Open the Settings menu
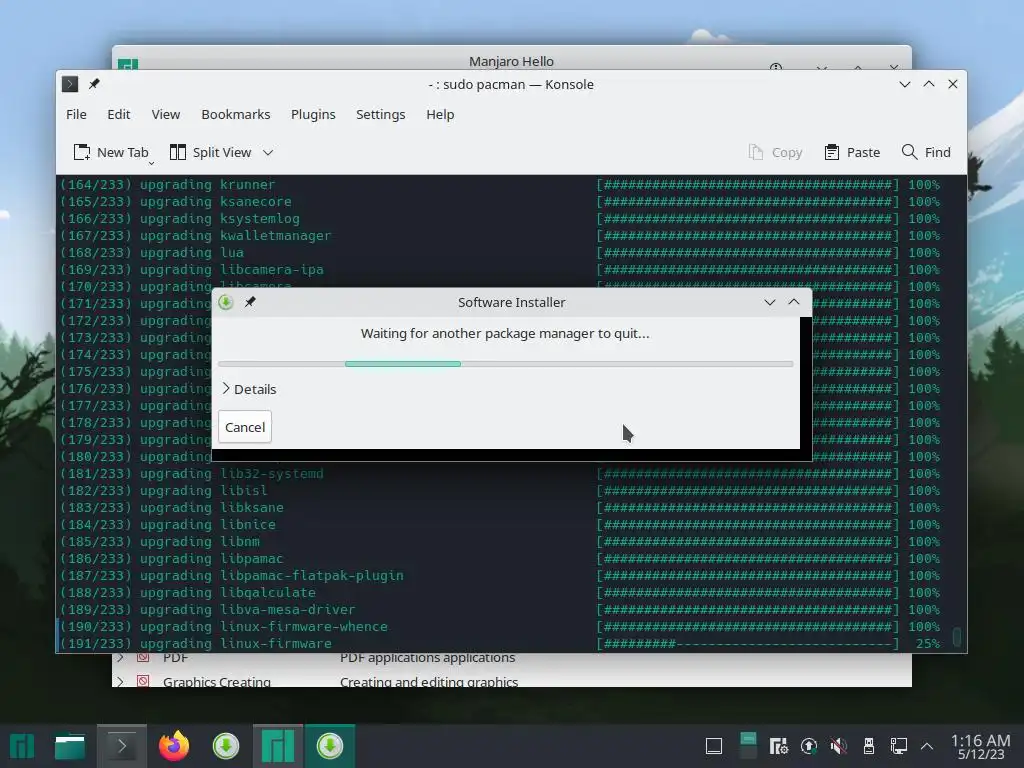Screen dimensions: 1024x768 point(381,114)
